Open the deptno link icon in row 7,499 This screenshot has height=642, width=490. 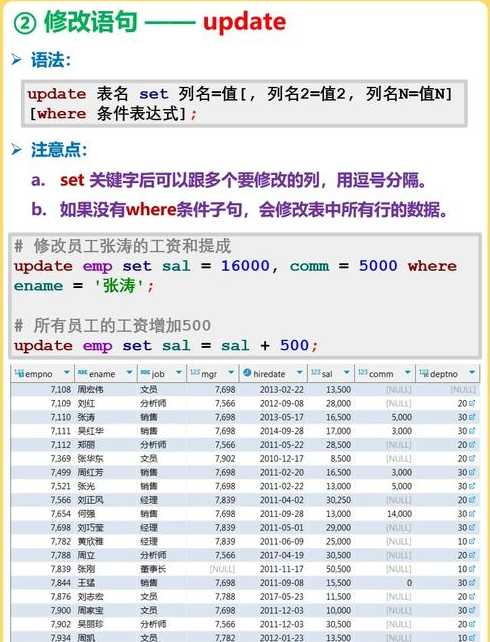pos(472,472)
